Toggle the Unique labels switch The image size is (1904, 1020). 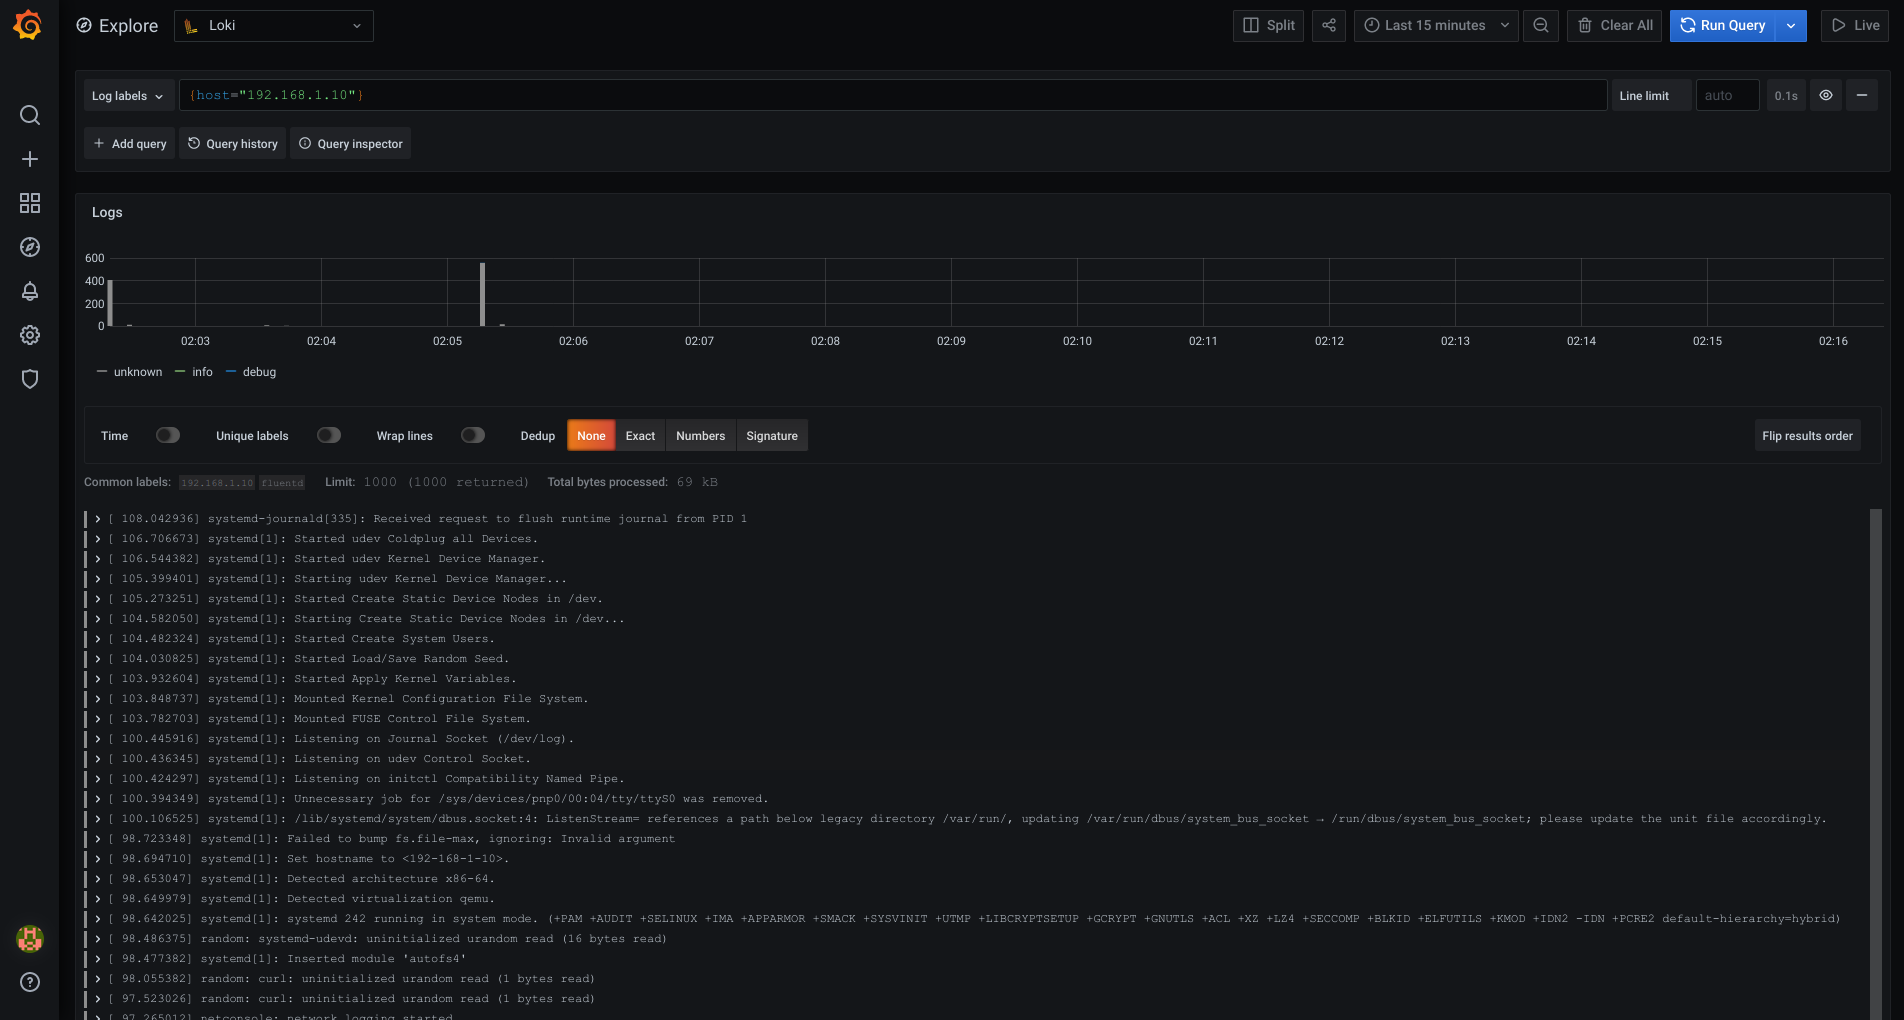(329, 435)
